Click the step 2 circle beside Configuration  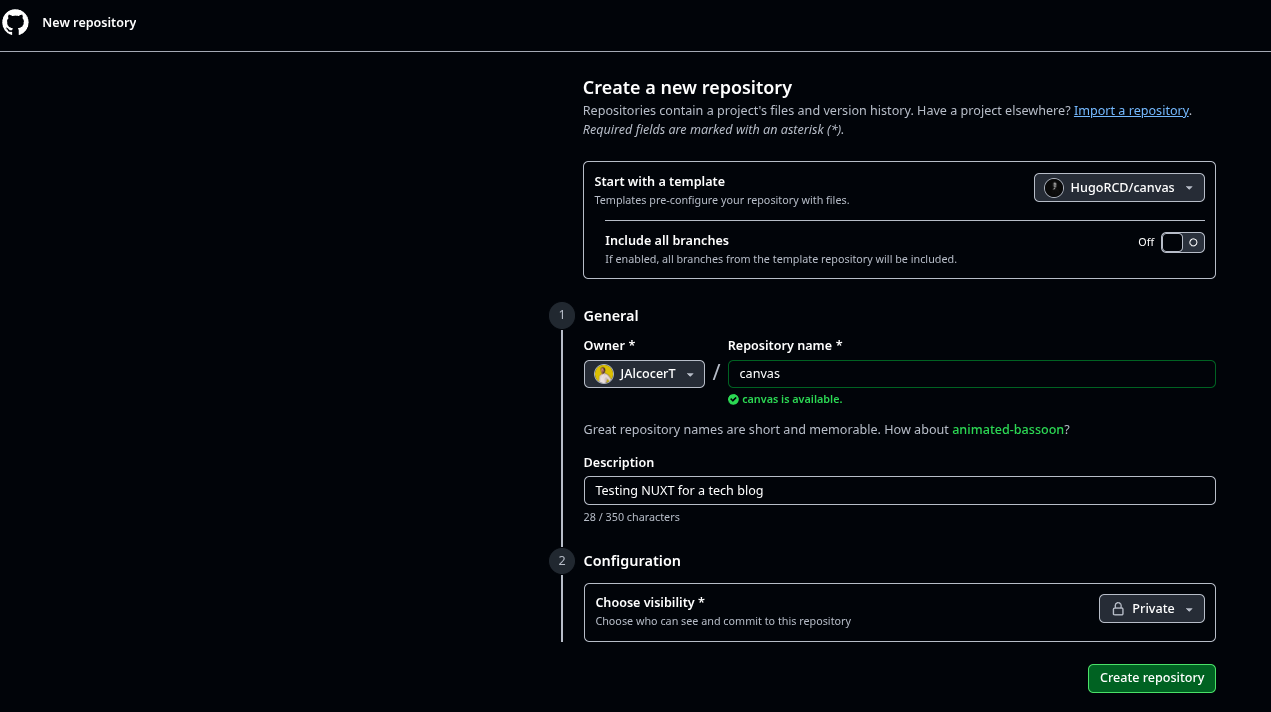[x=561, y=561]
